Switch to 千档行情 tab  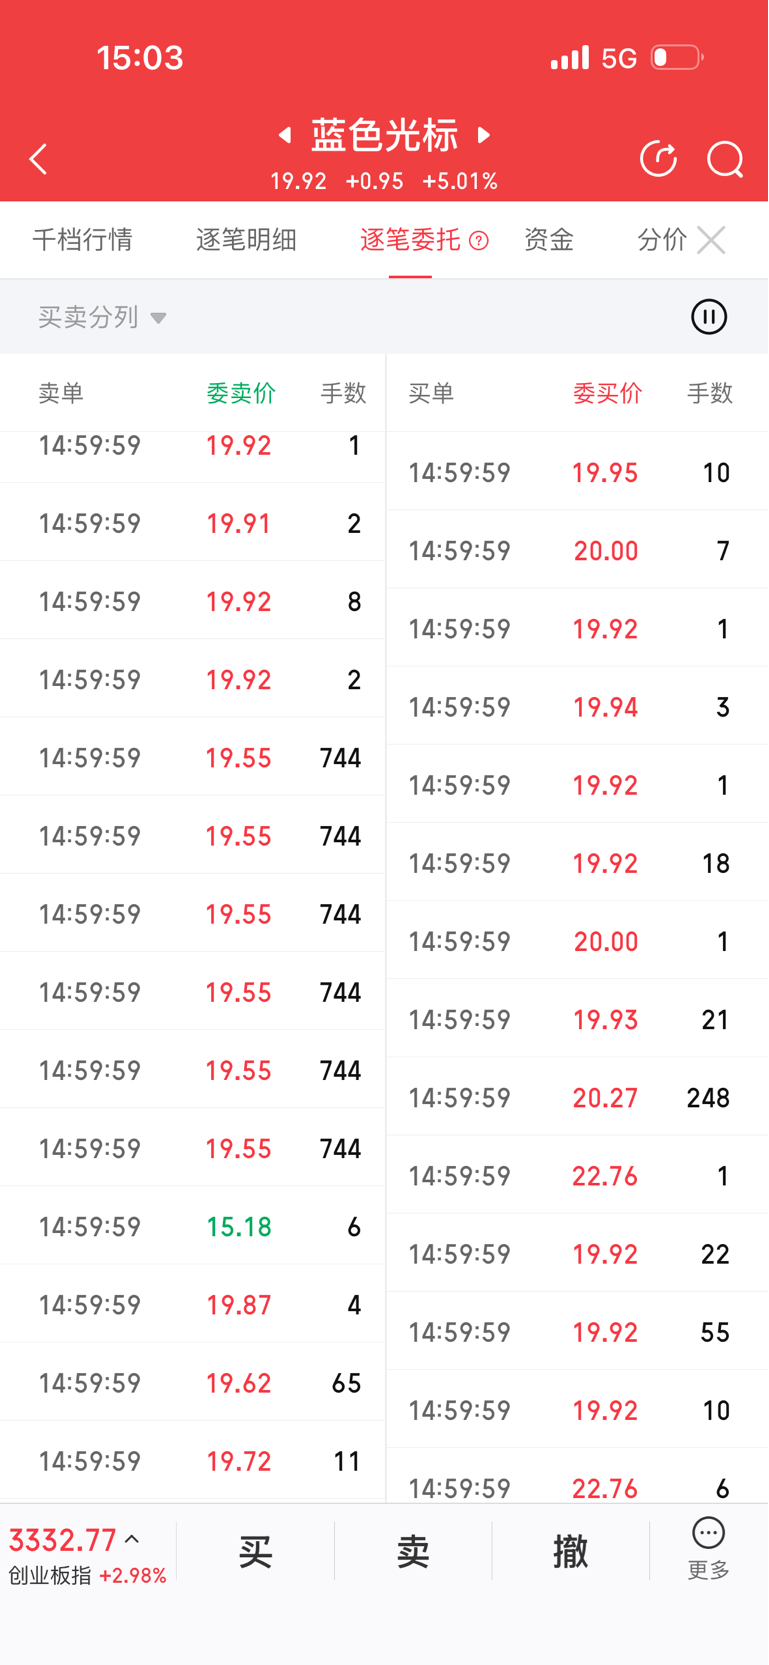[x=83, y=240]
